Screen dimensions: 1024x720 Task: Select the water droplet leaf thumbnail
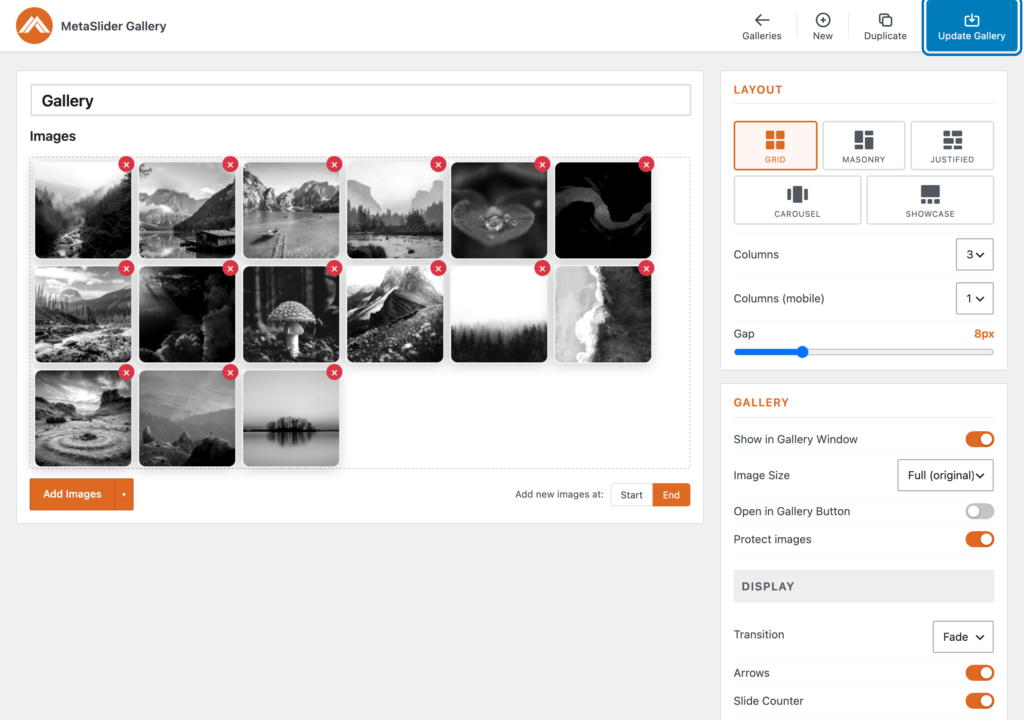point(499,210)
